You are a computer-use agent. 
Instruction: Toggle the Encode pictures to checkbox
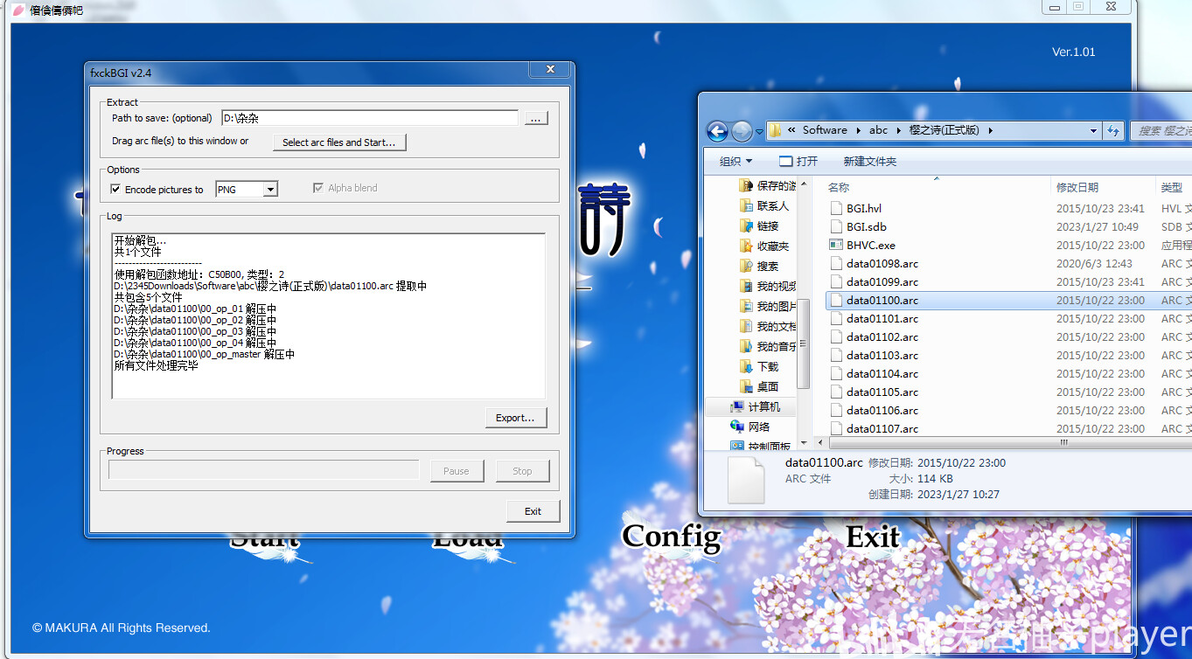pos(116,189)
